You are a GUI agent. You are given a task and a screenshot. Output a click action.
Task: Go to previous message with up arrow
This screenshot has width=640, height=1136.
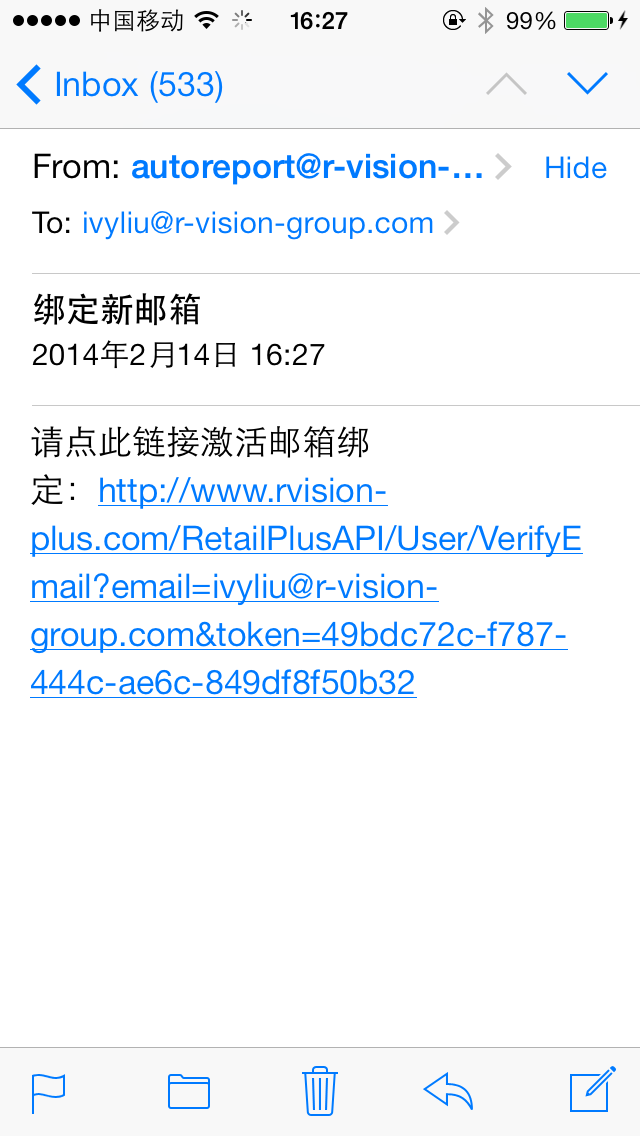pos(507,85)
